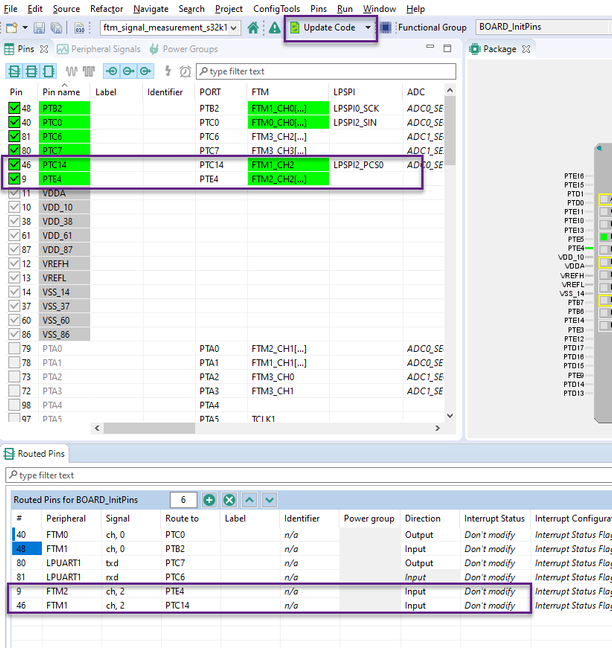Focus the Routed Pins filter text field
The height and width of the screenshot is (648, 612).
coord(308,475)
